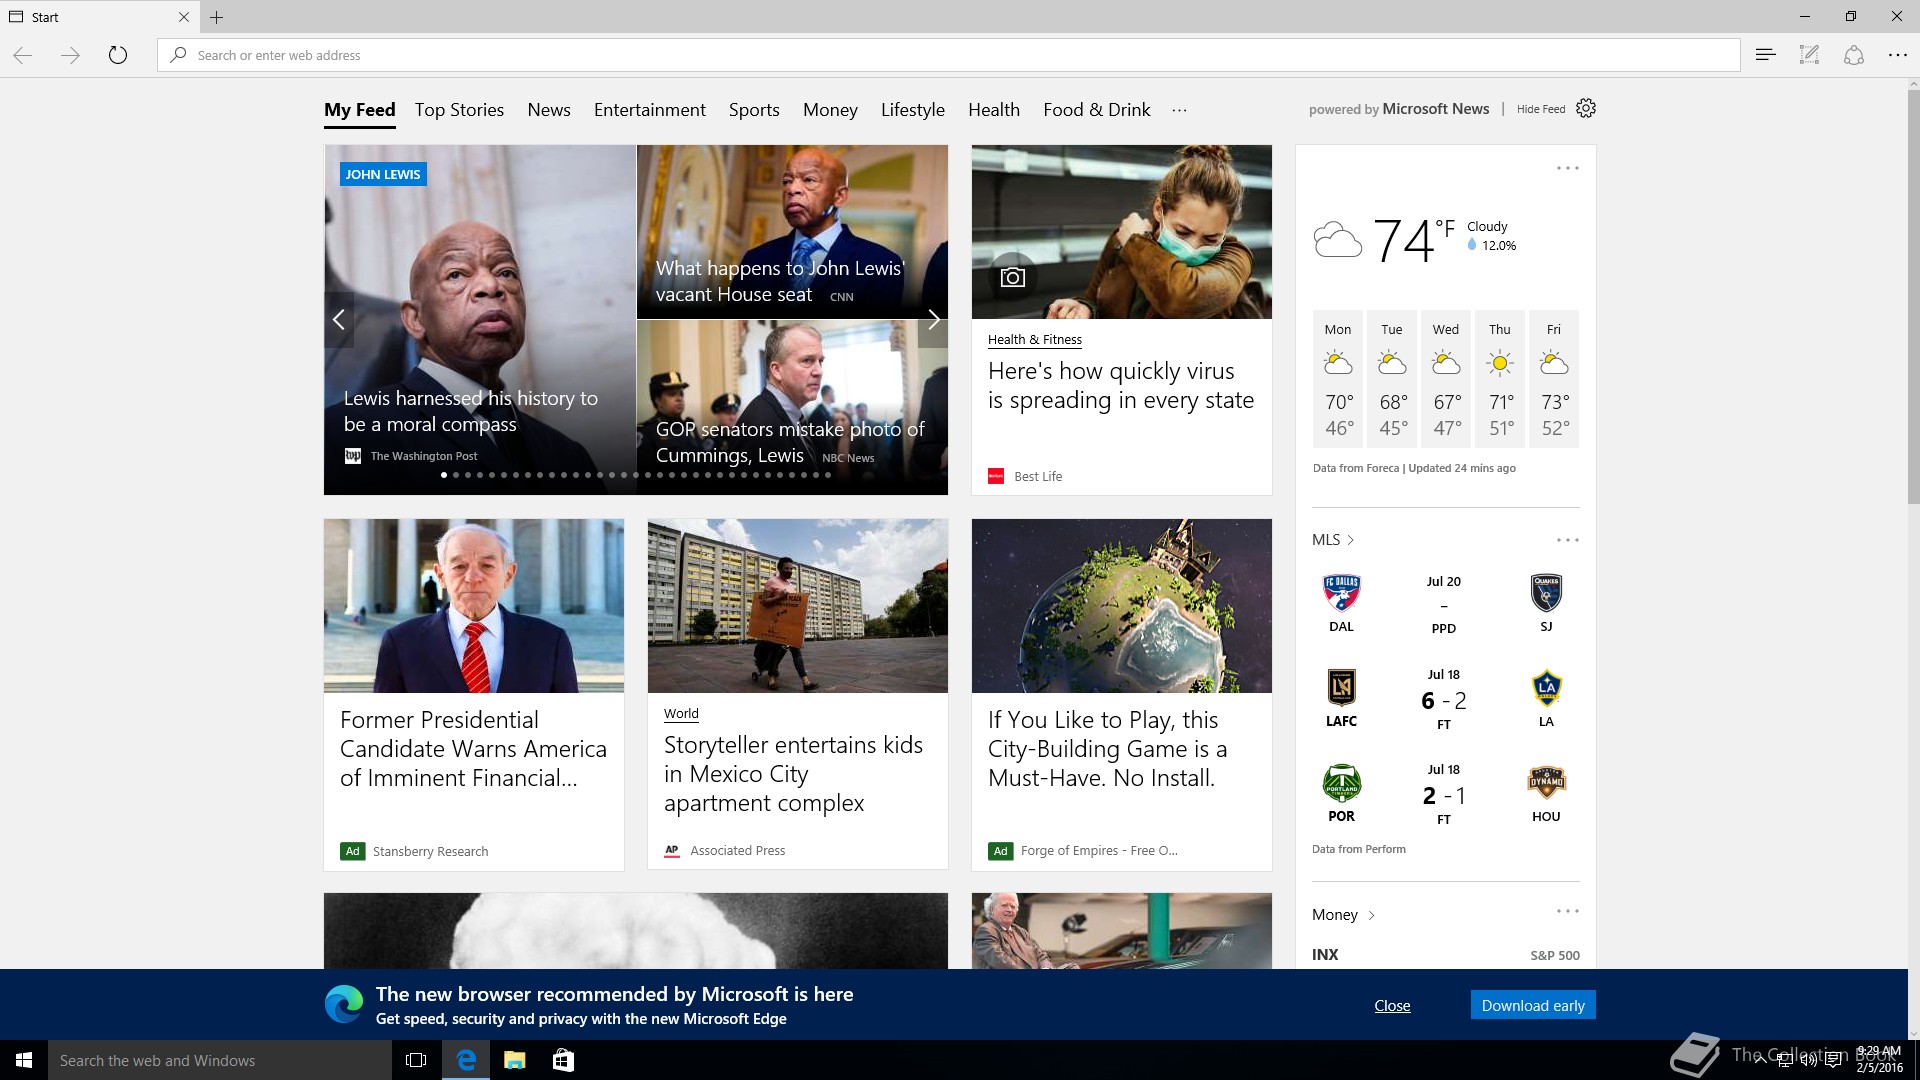Go to previous carousel slide
1920x1080 pixels.
pos(339,320)
